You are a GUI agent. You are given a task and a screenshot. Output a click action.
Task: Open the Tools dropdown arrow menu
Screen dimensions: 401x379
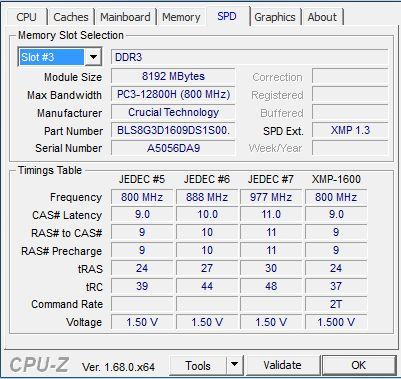pyautogui.click(x=235, y=366)
